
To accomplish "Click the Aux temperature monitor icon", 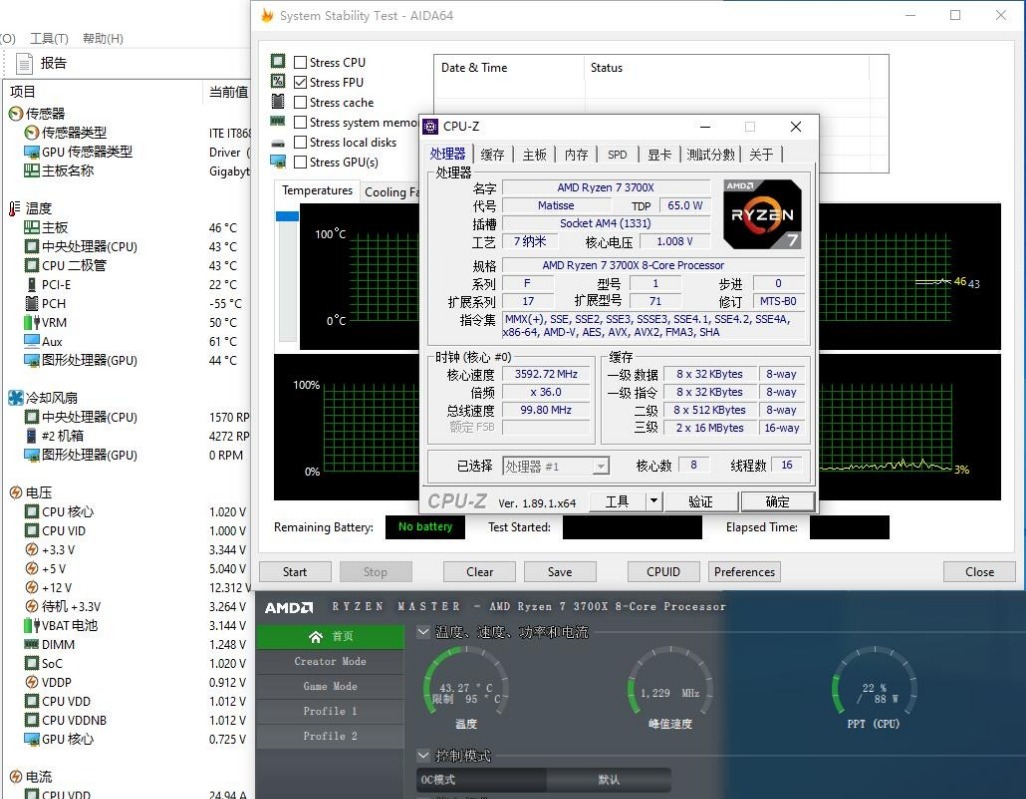I will (31, 341).
